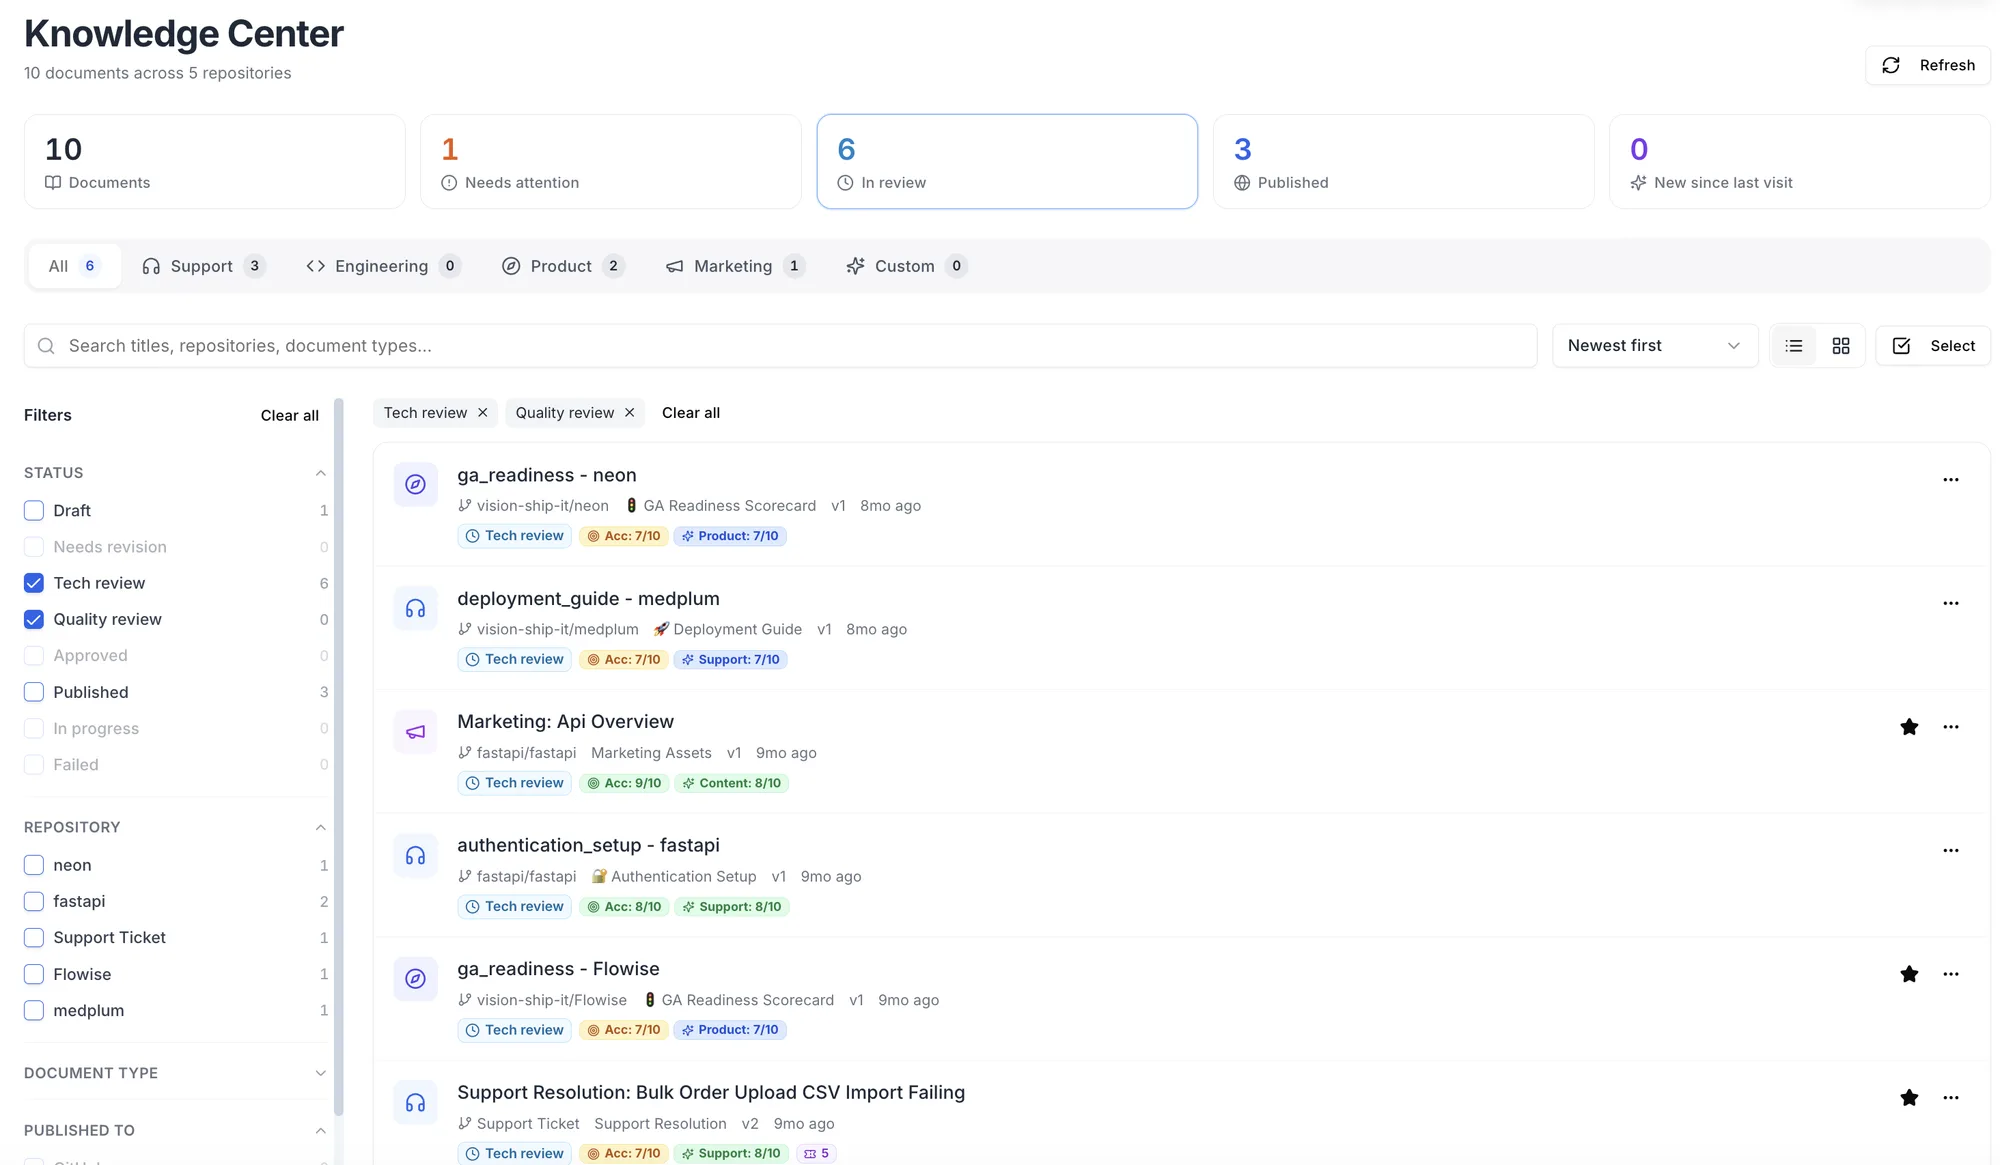The image size is (2000, 1165).
Task: Open more options for deployment_guide - medplum
Action: 1950,604
